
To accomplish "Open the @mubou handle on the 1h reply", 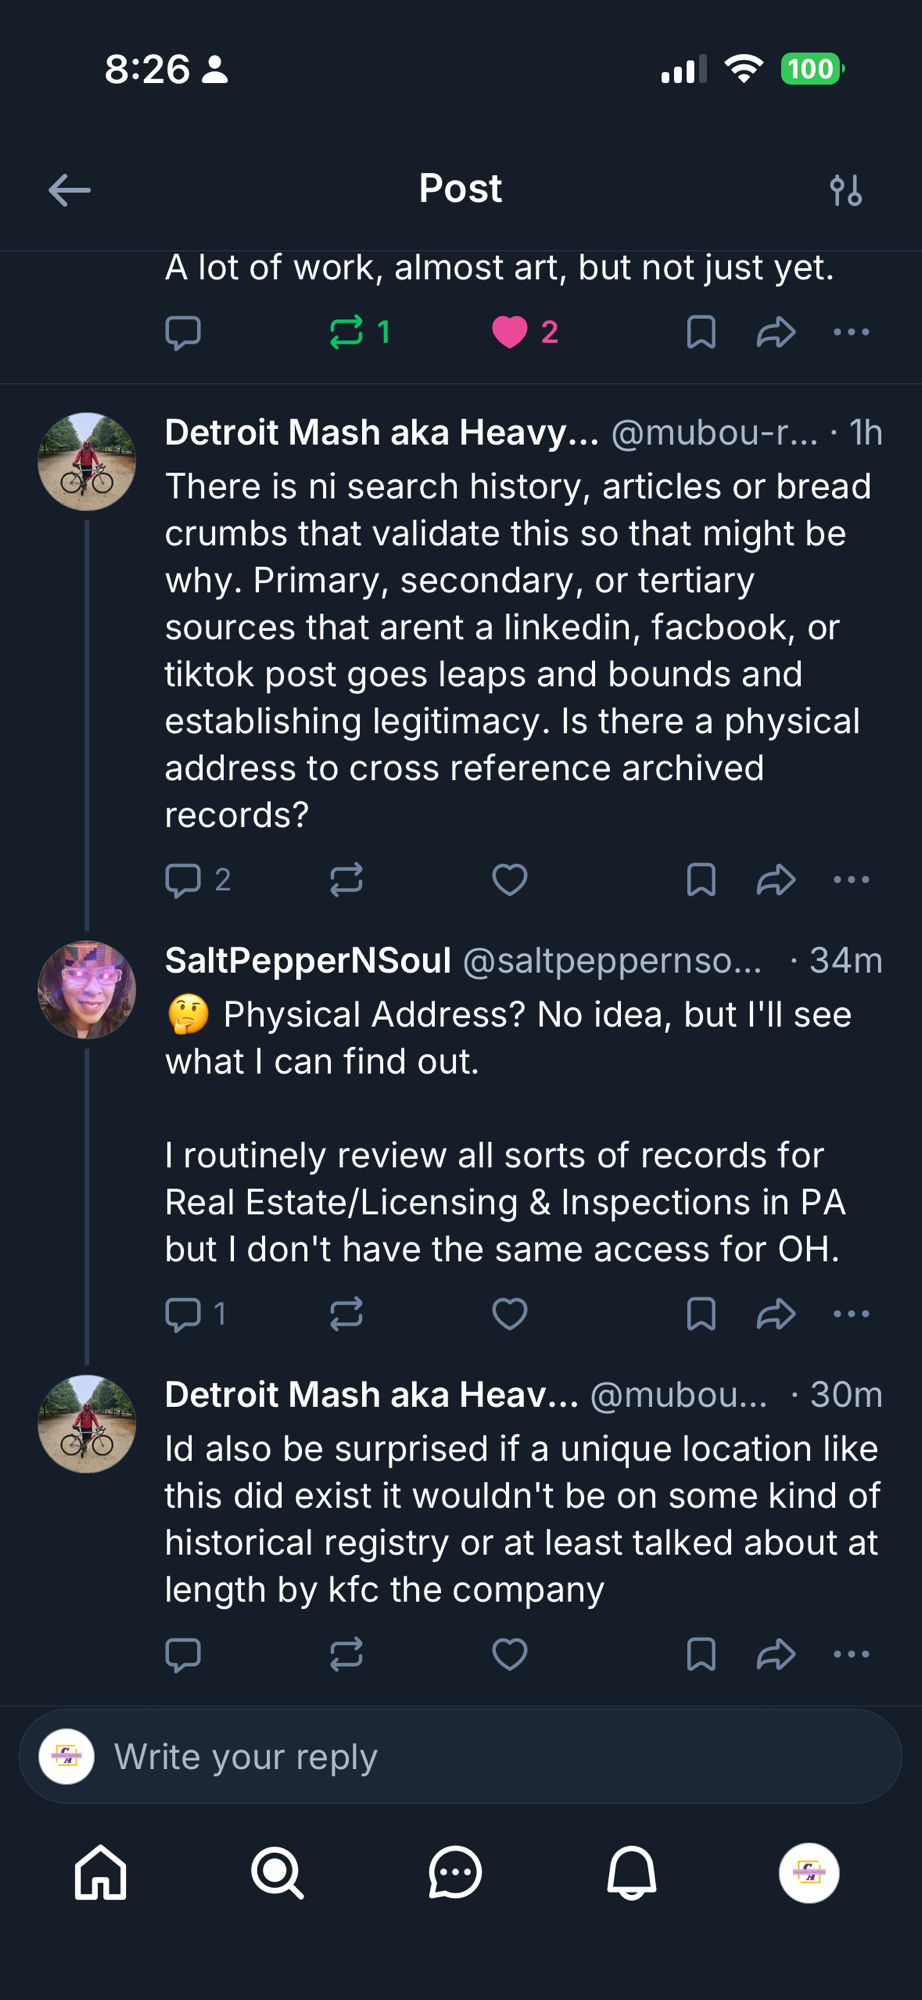I will point(714,433).
